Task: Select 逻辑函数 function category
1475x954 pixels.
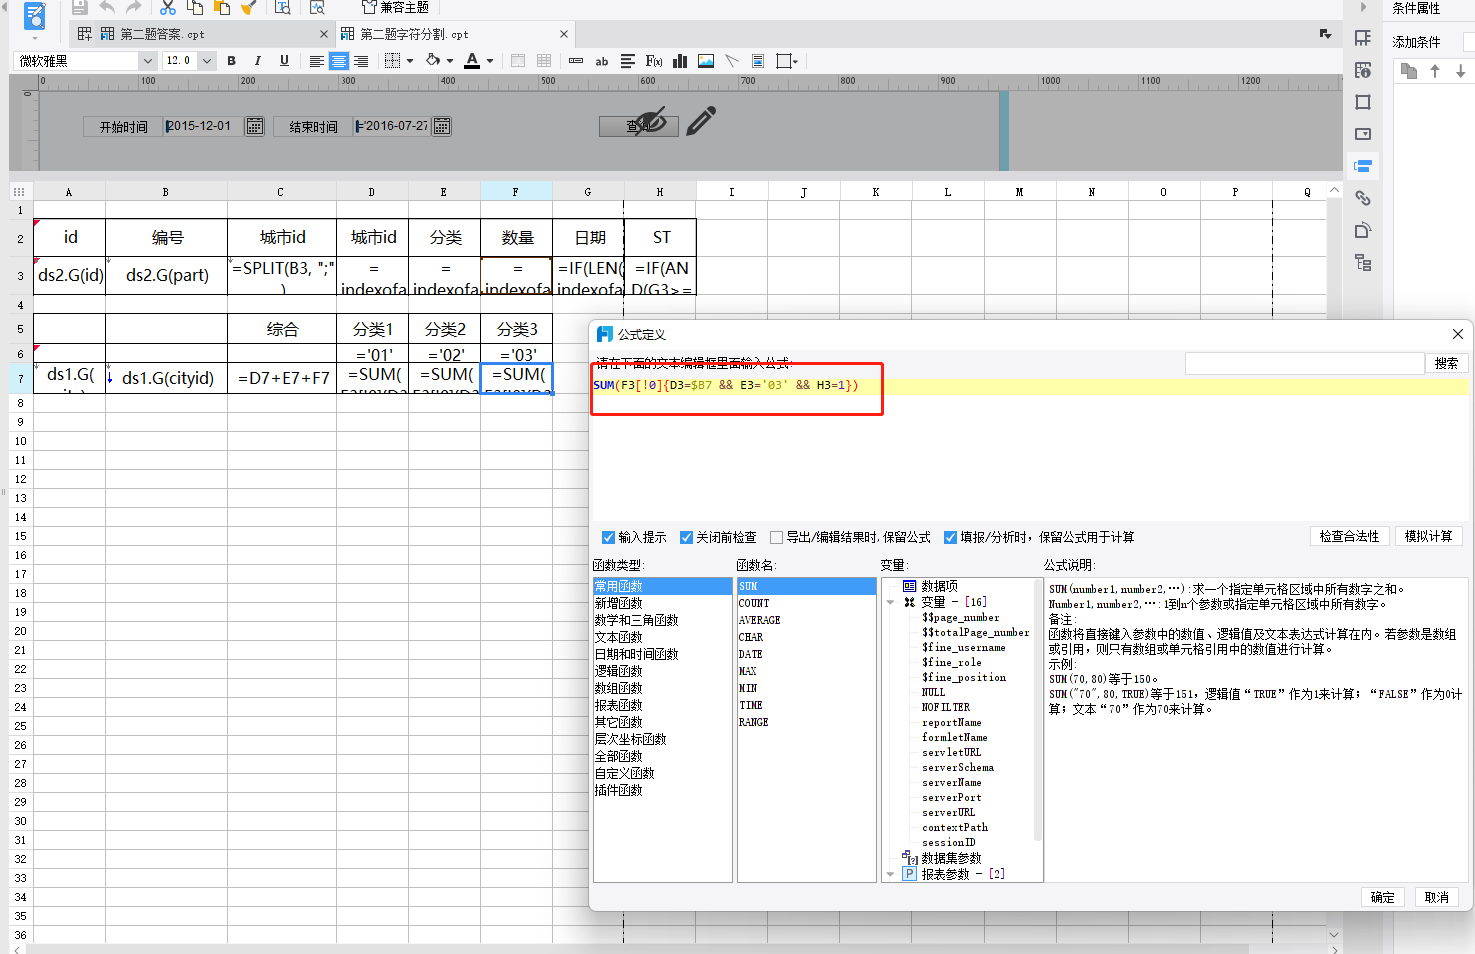Action: pos(619,671)
